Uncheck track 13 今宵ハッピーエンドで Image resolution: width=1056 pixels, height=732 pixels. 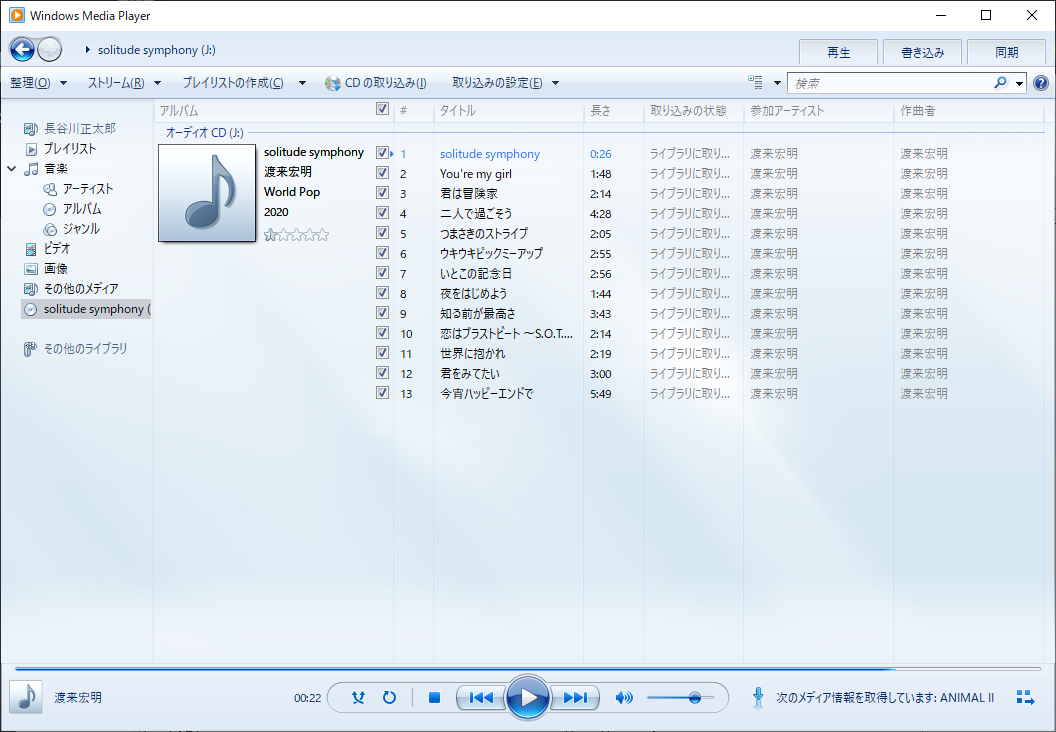tap(382, 392)
